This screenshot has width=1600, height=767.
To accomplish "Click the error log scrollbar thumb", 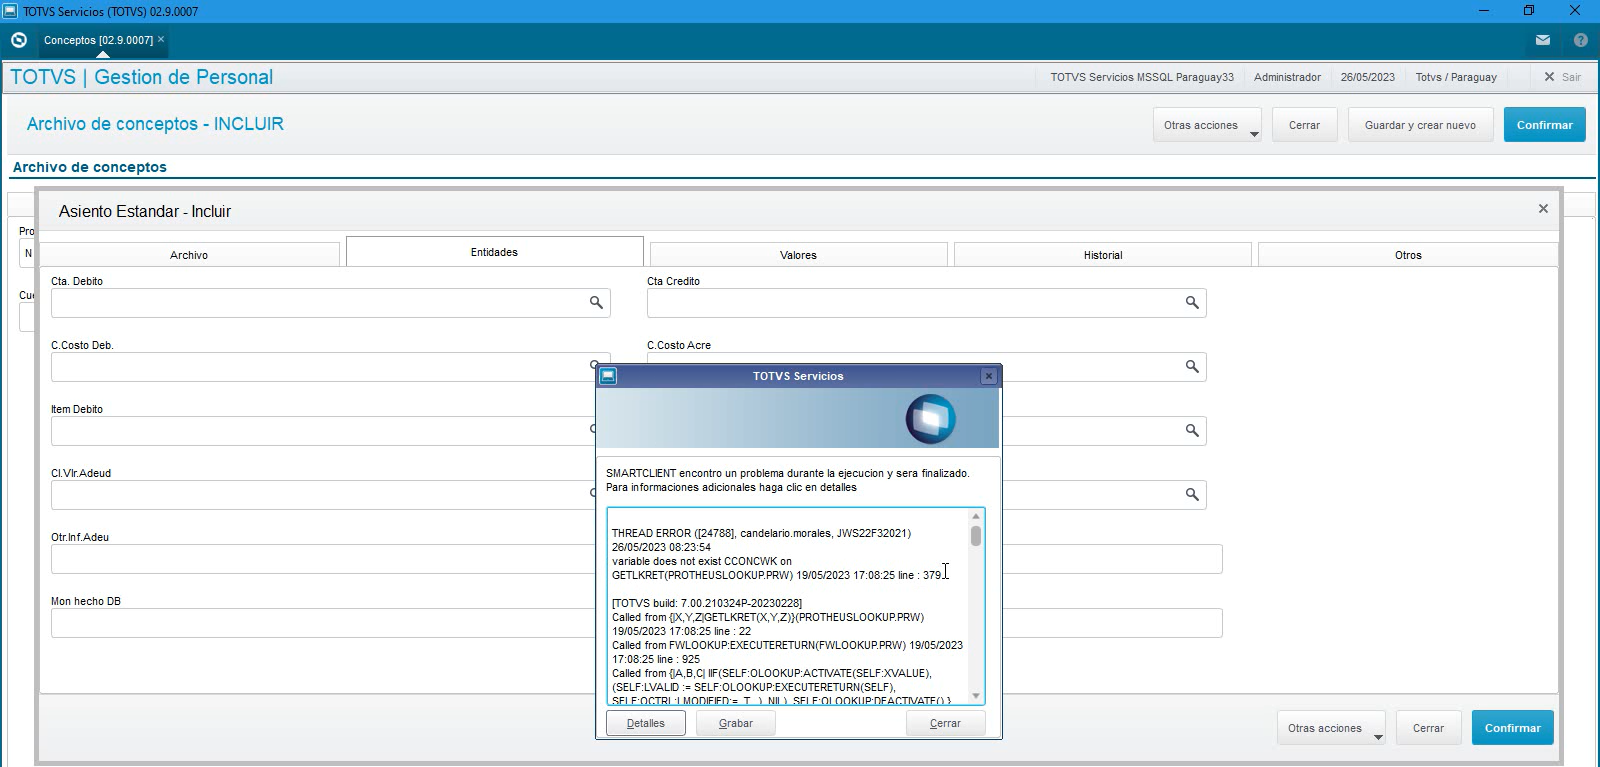I will tap(976, 535).
